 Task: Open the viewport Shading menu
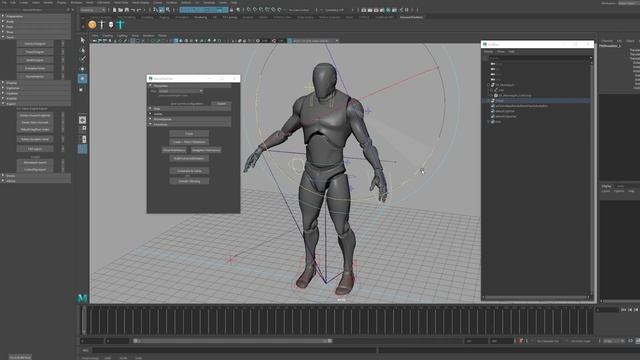[107, 36]
